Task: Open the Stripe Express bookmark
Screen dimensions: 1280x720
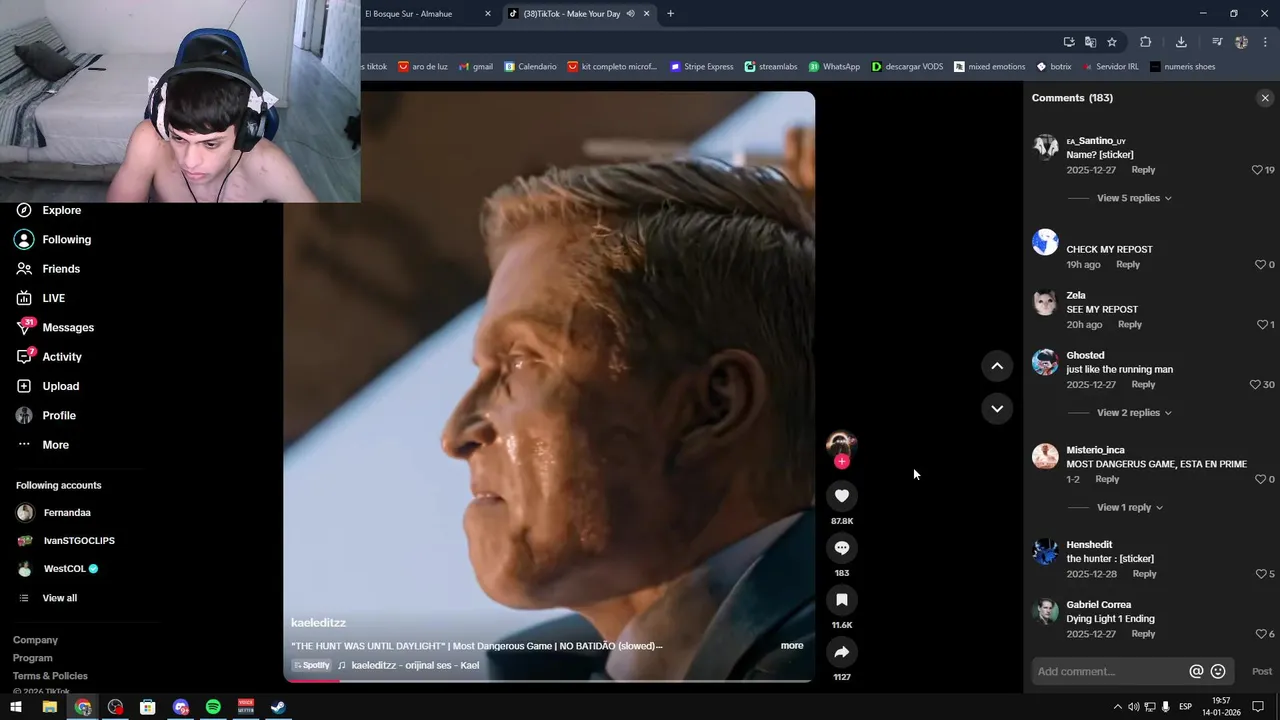Action: (x=702, y=67)
